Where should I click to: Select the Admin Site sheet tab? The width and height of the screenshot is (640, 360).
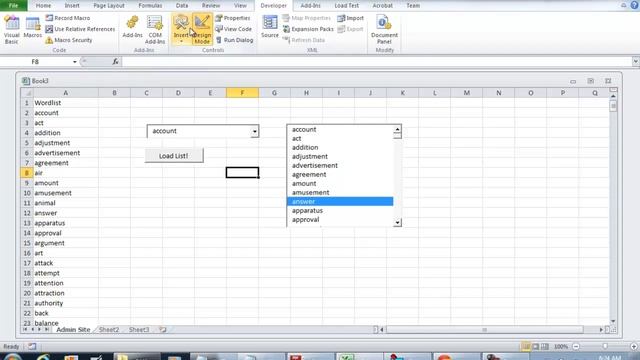point(73,329)
